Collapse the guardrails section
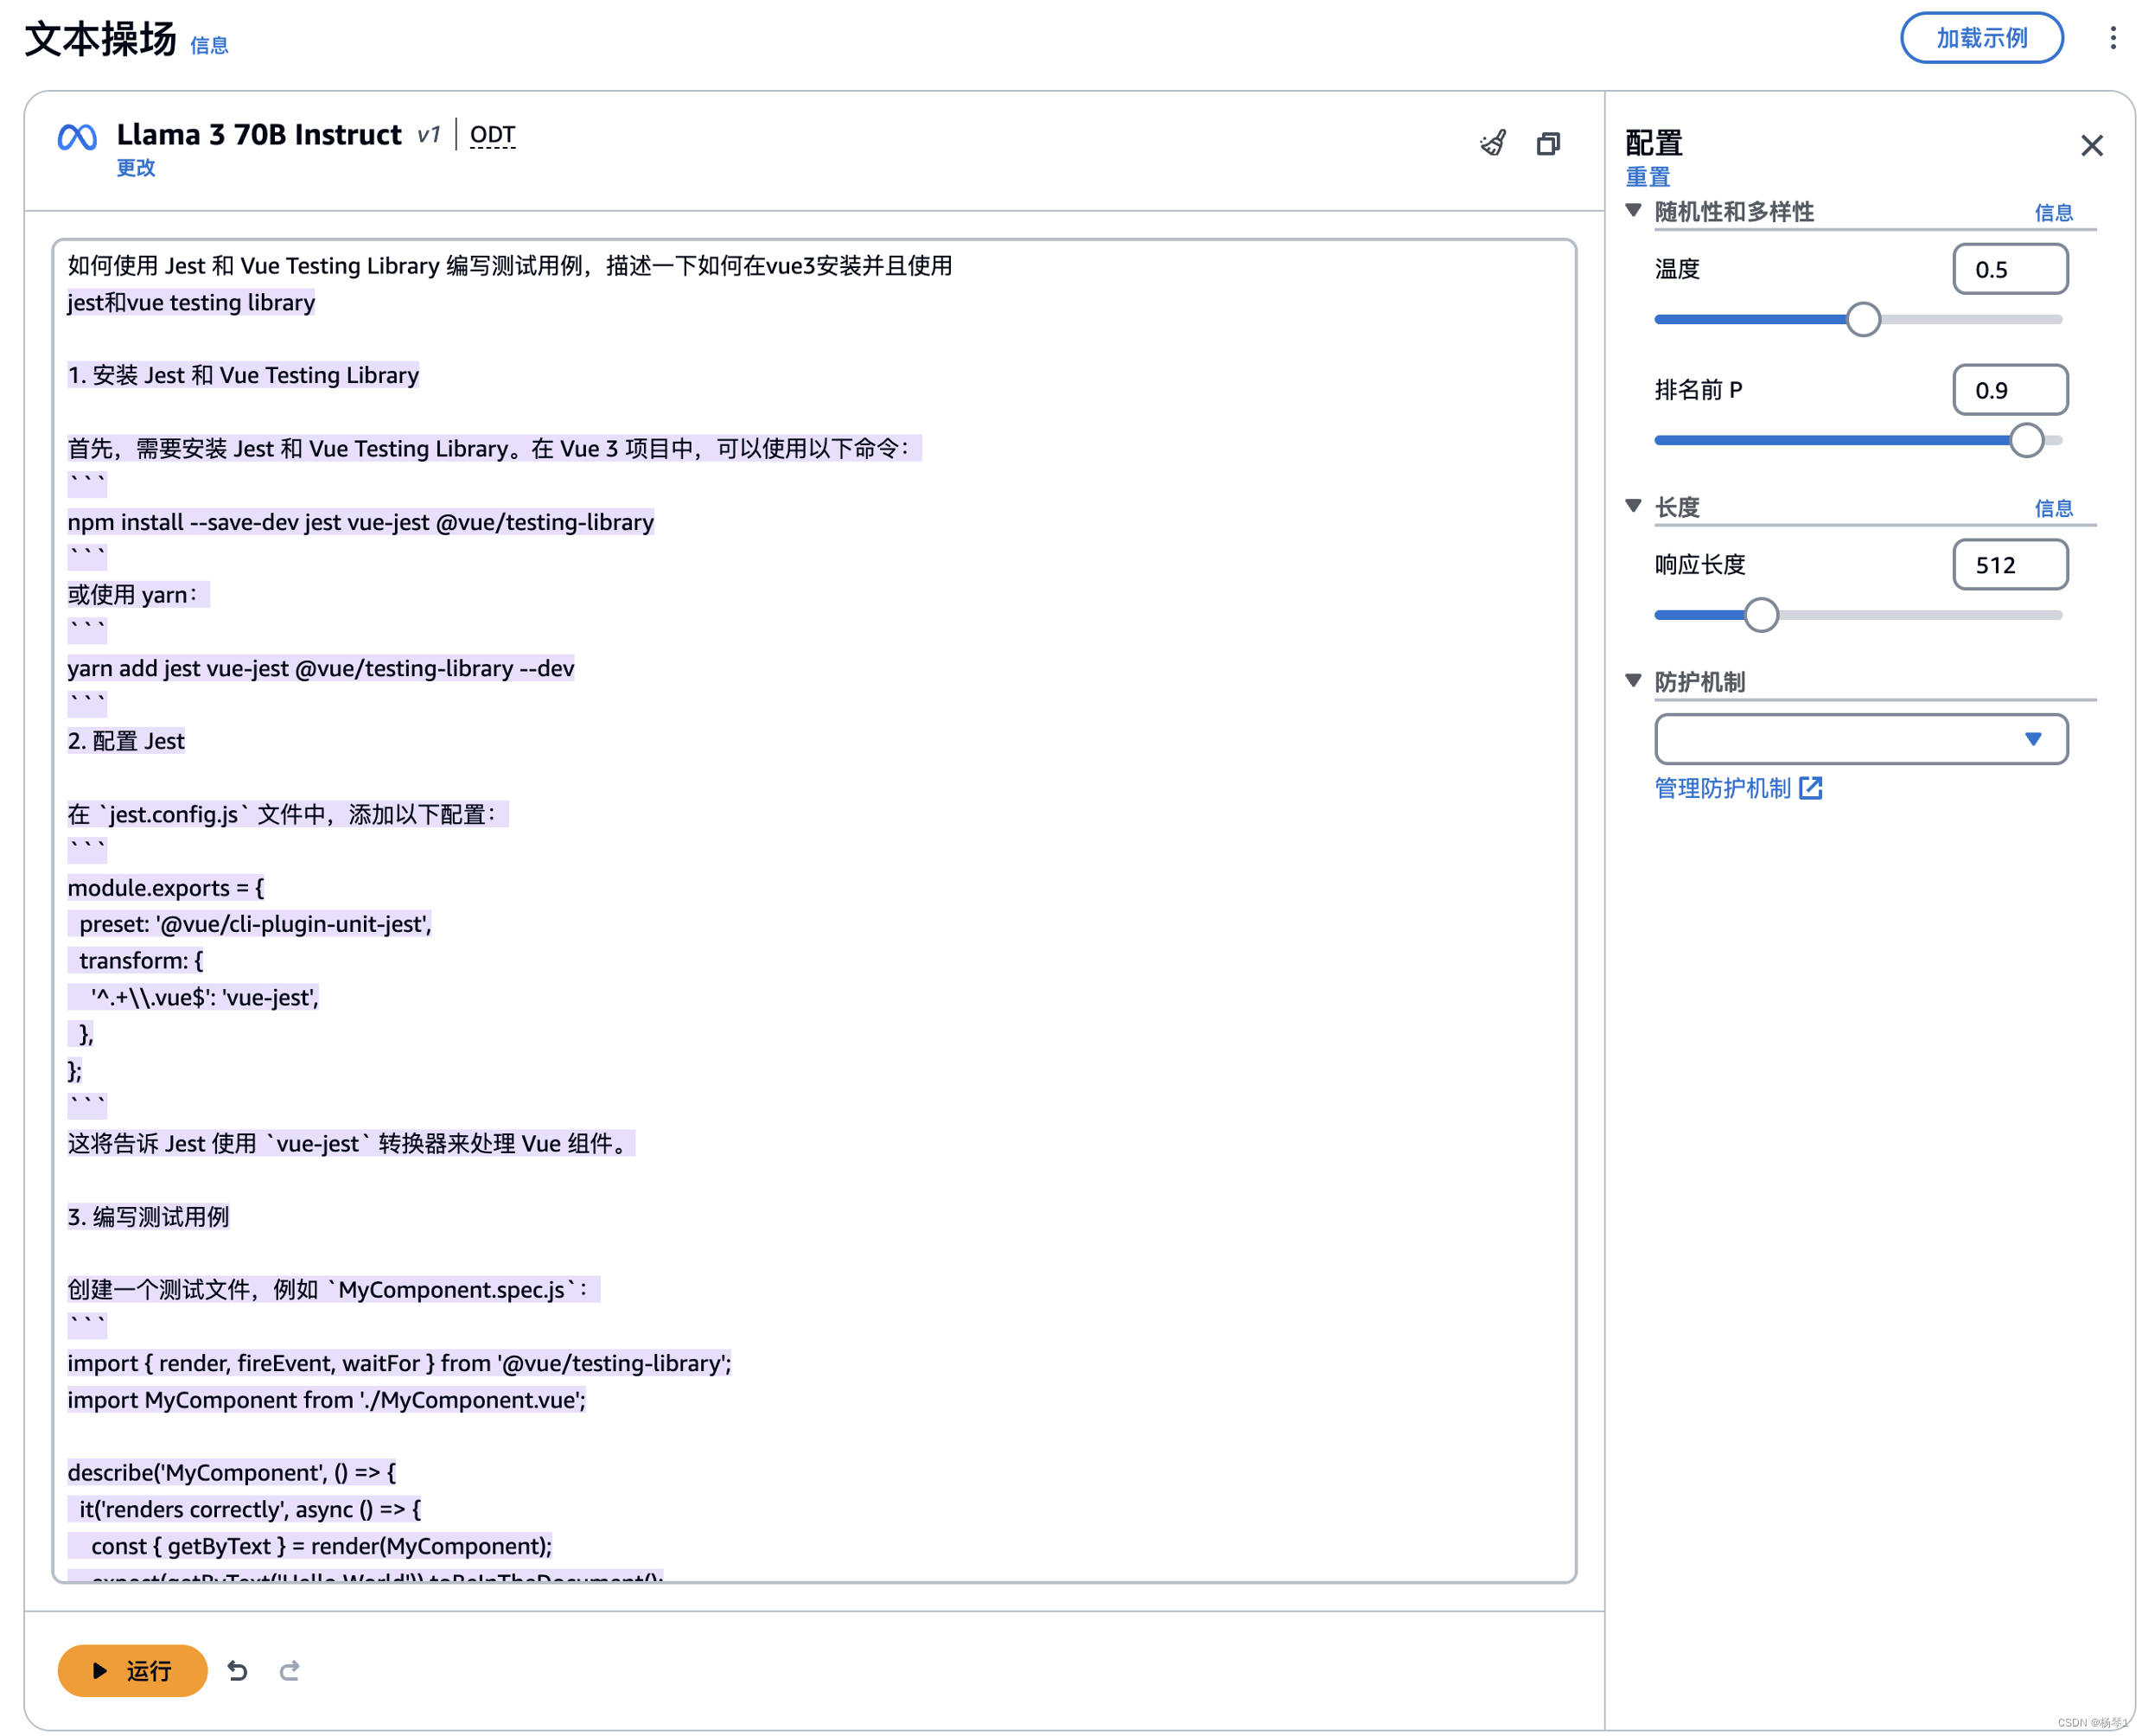Screen dimensions: 2142x1736 tap(1633, 681)
